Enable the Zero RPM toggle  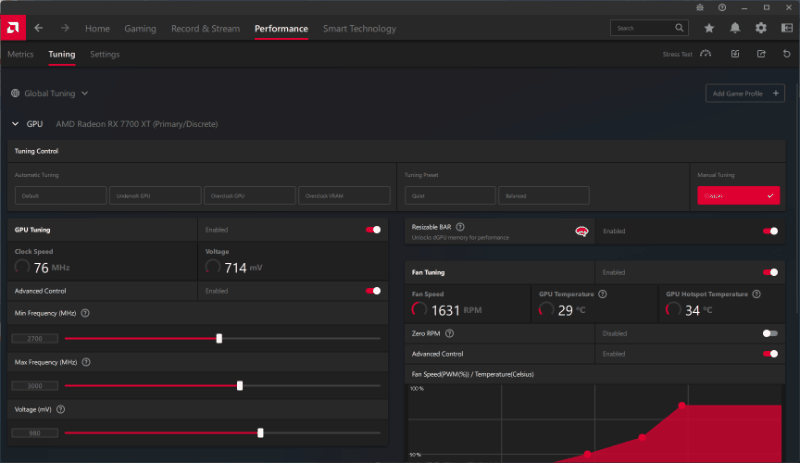click(x=770, y=333)
